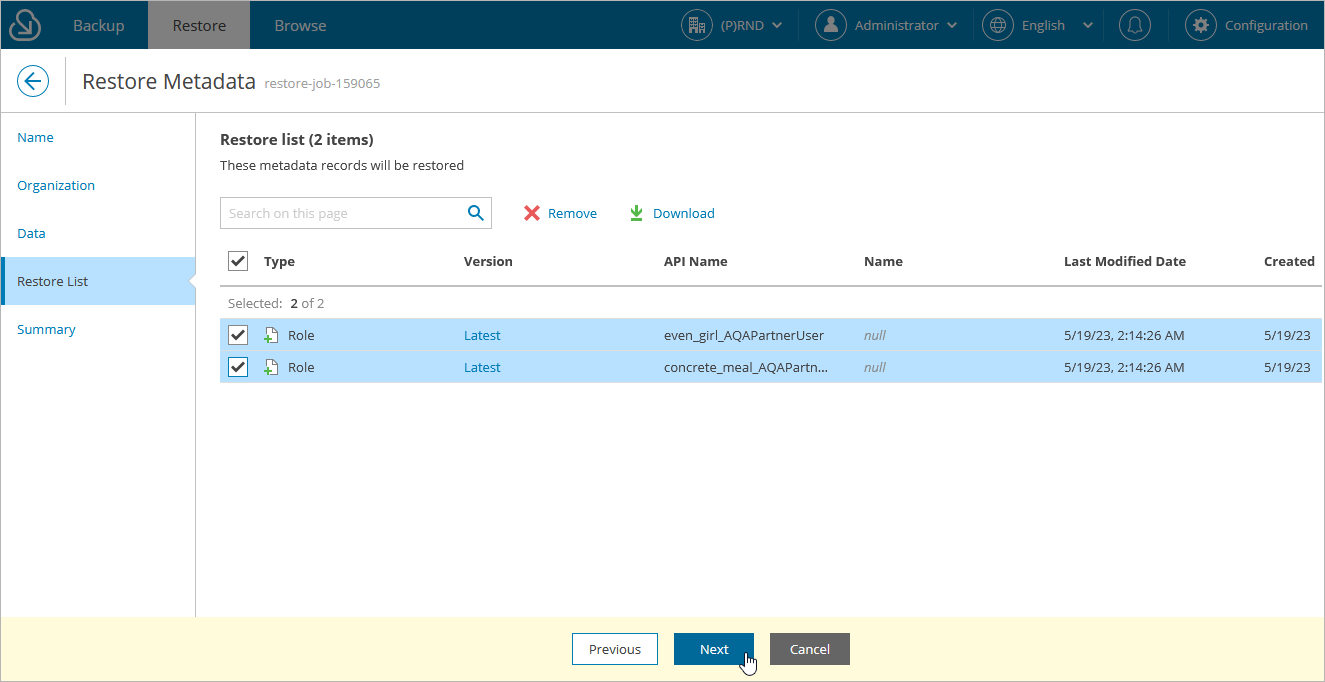Switch to the Browse tab
Viewport: 1325px width, 682px height.
300,25
